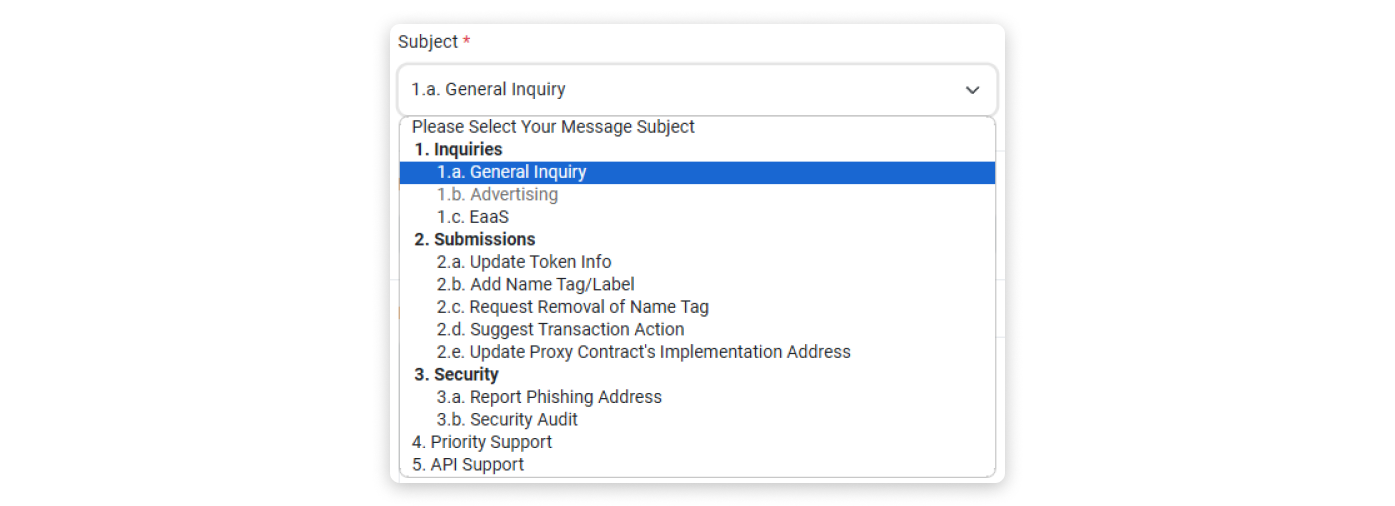Open the Subject combo box field

tap(697, 90)
